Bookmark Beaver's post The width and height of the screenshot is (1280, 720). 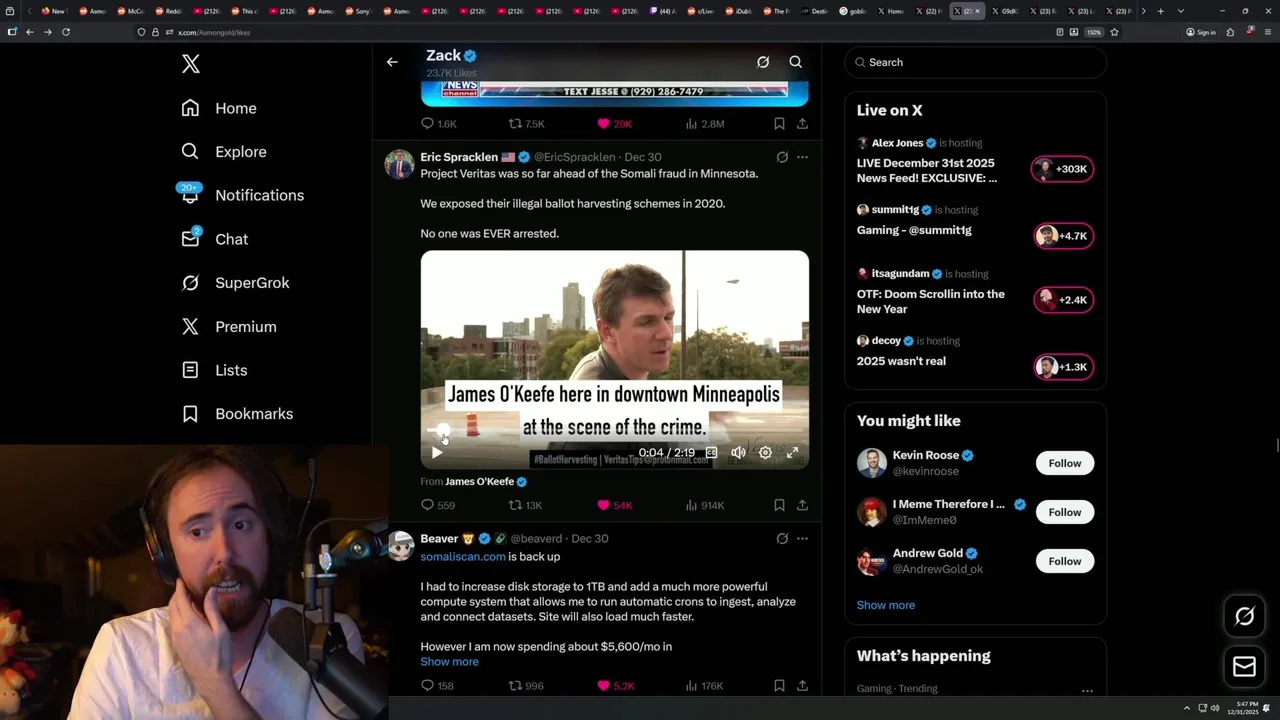779,686
